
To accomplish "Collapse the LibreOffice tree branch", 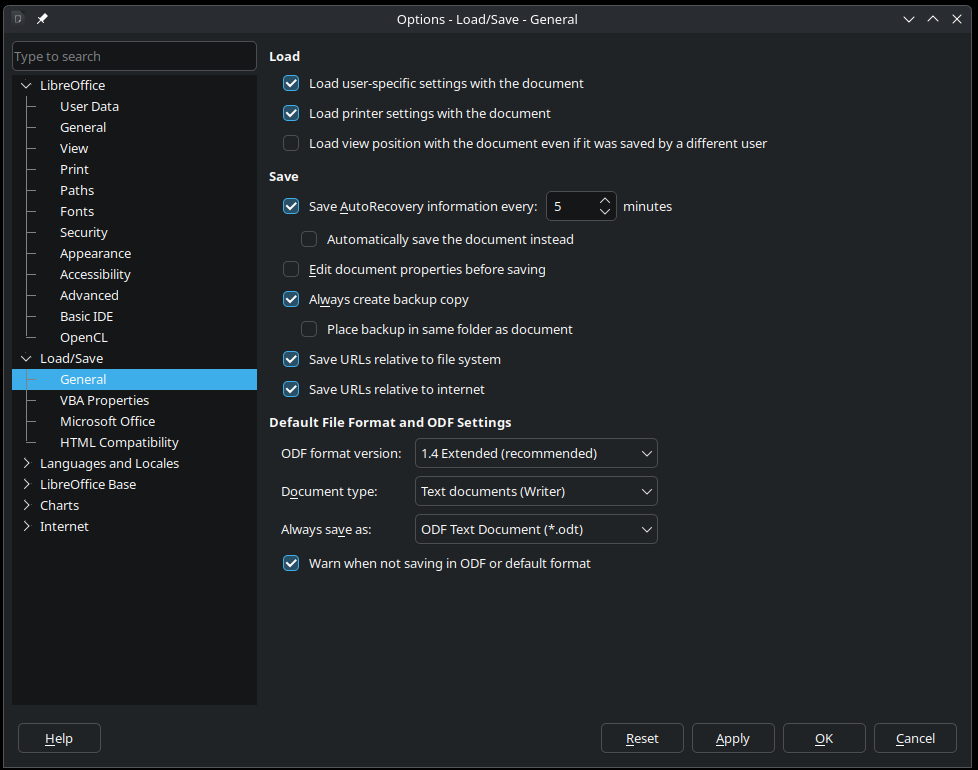I will point(25,85).
